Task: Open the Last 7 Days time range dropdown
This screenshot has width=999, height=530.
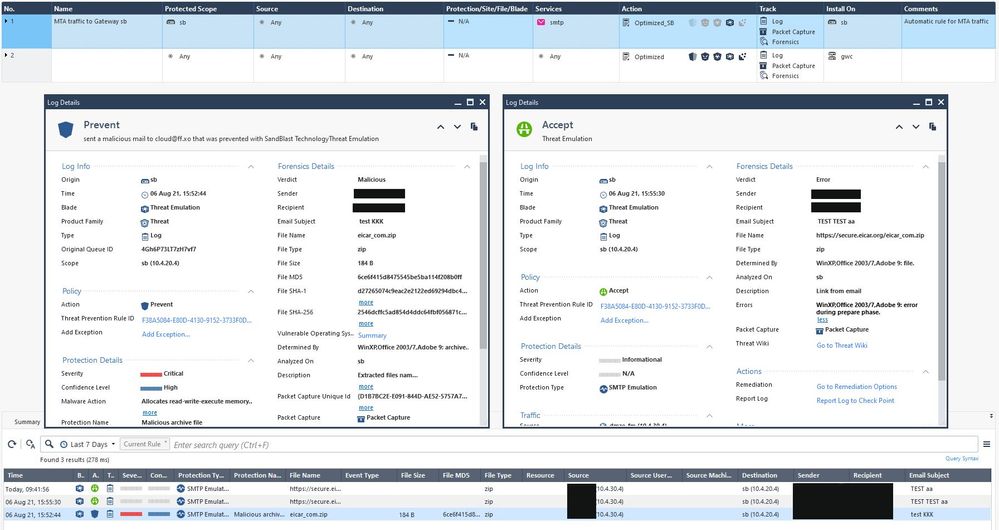Action: [x=88, y=444]
